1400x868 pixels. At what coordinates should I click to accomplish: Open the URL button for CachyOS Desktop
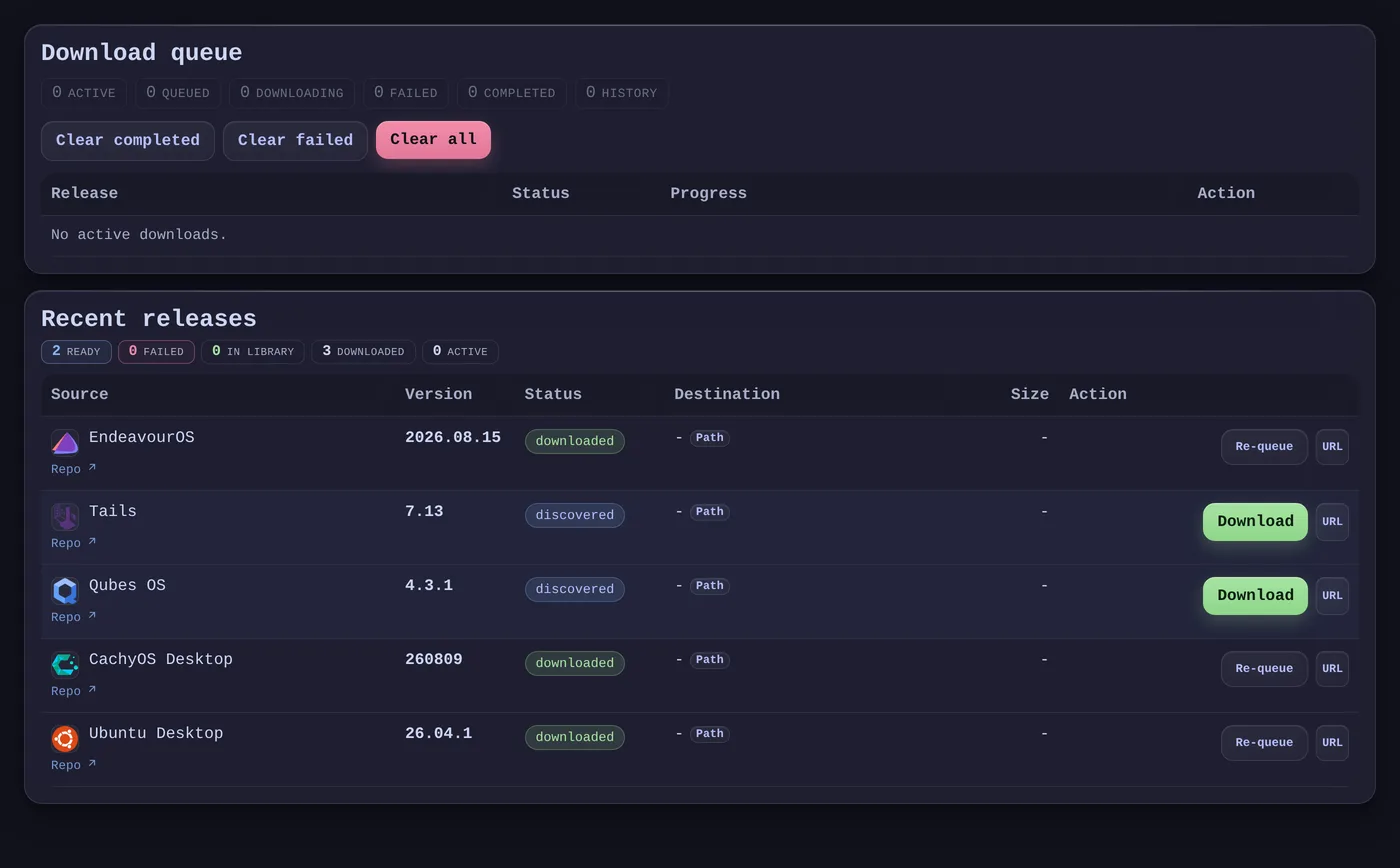[1332, 669]
